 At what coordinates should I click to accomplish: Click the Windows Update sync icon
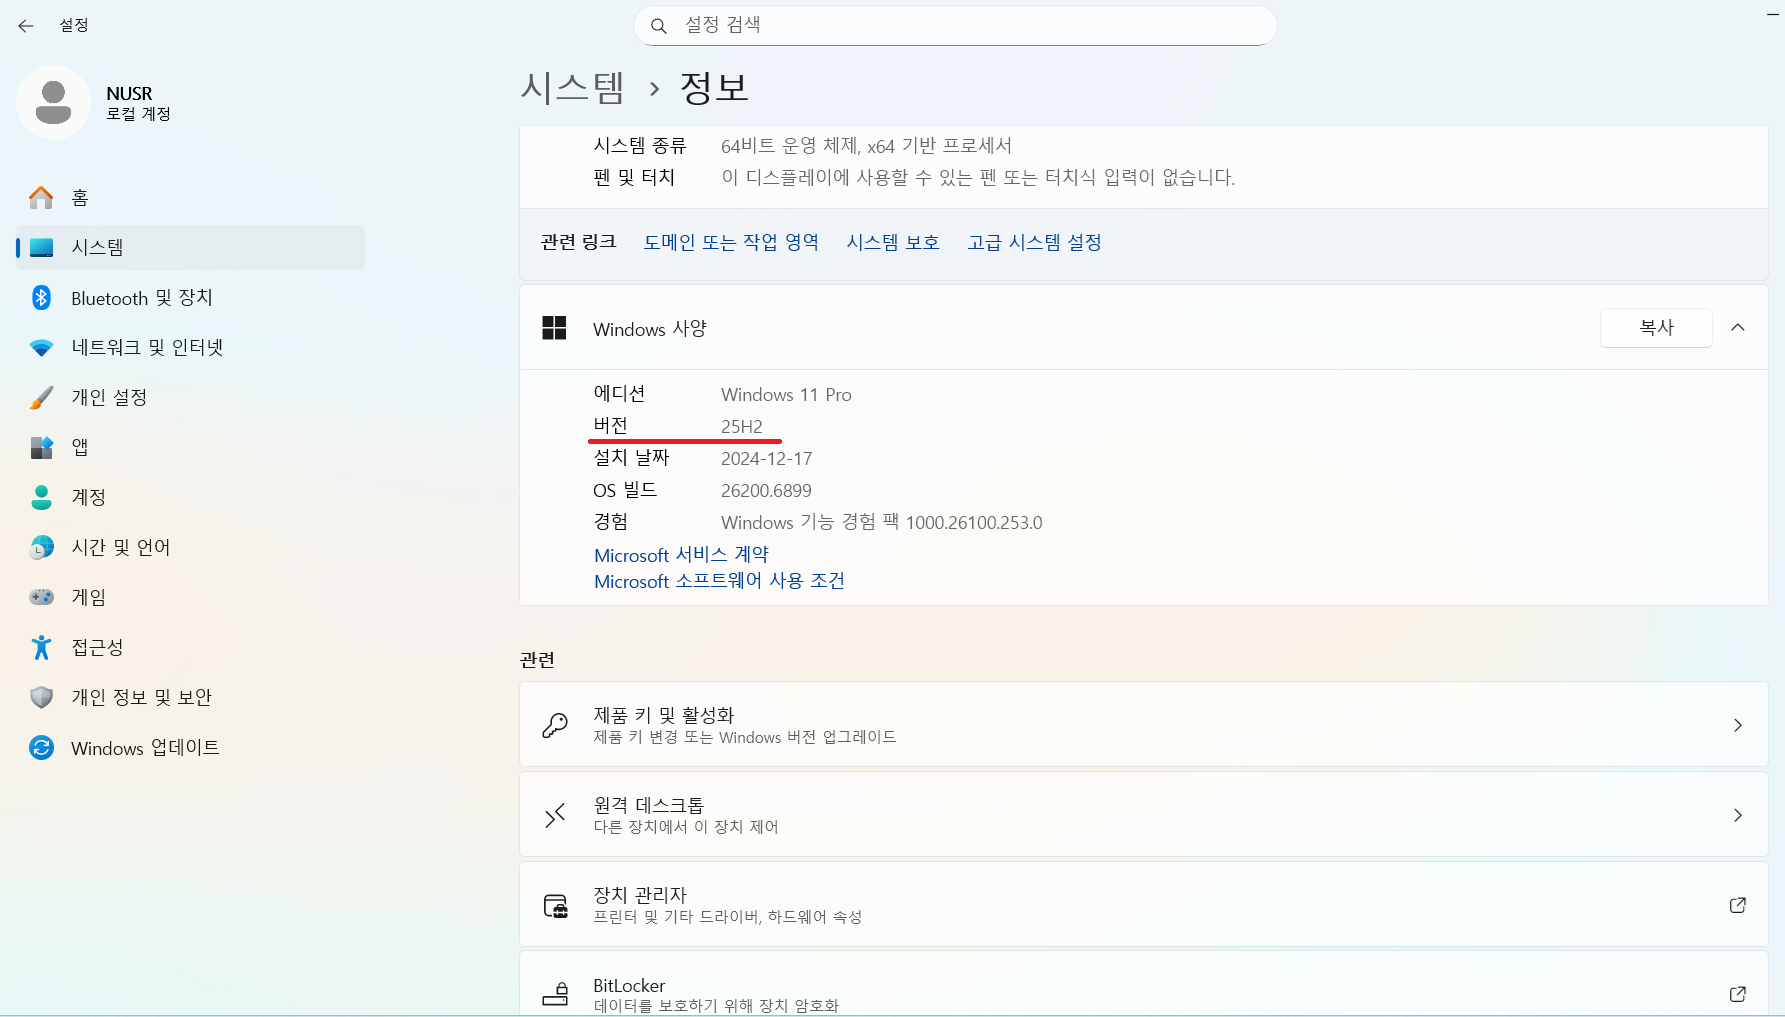pos(41,748)
